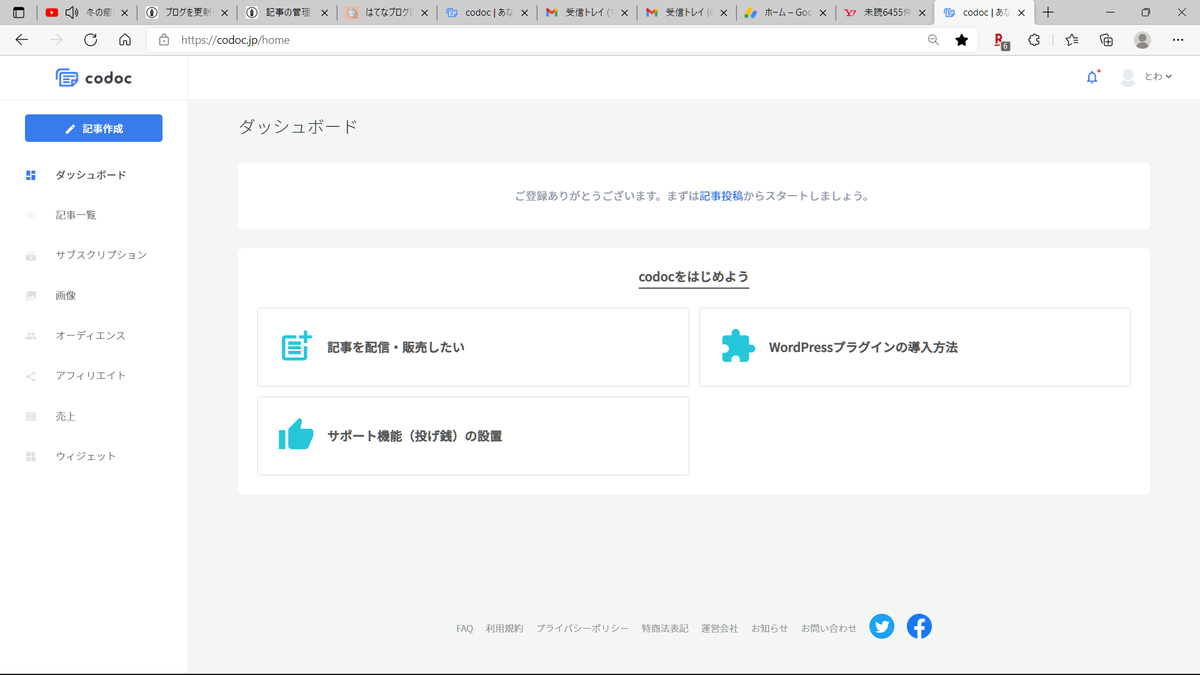Open WordPressプラグインの導入方法 card
The image size is (1200, 675).
coord(914,347)
